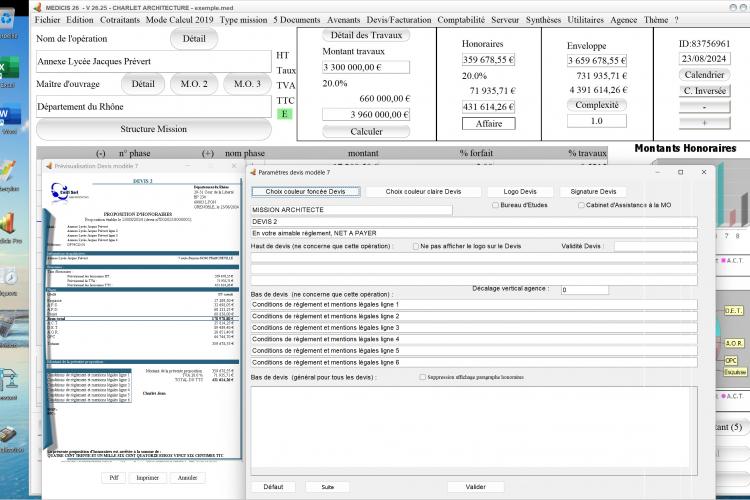Open the Recycle Bin desktop icon
750x500 pixels.
8,20
